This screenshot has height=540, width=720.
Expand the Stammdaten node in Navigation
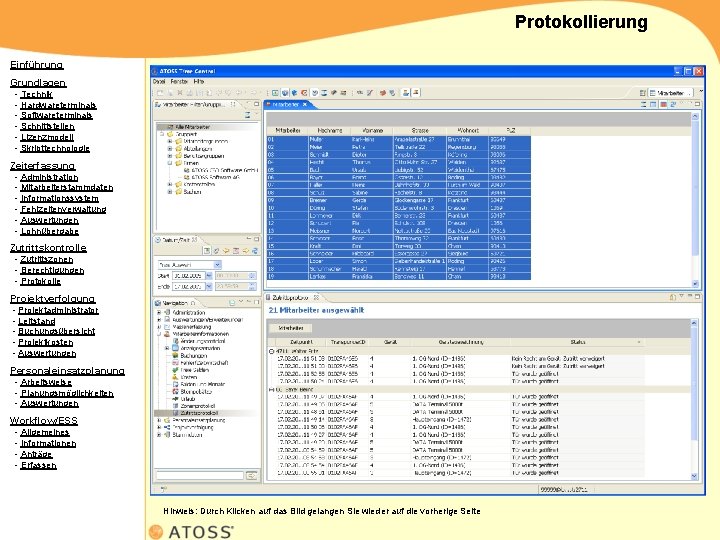coord(159,434)
